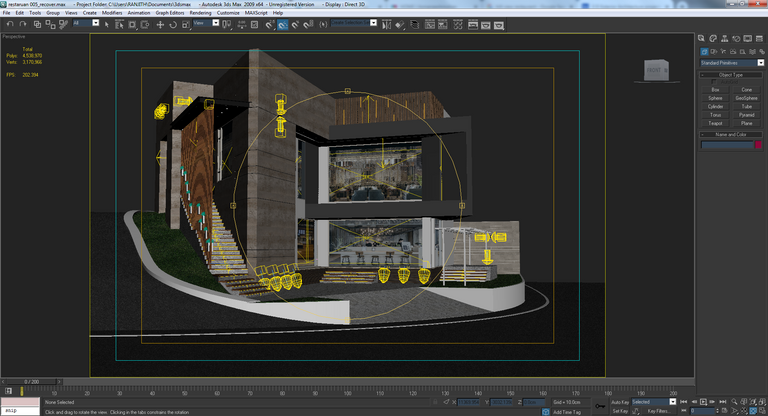
Task: Click the current frame number field
Action: (703, 411)
